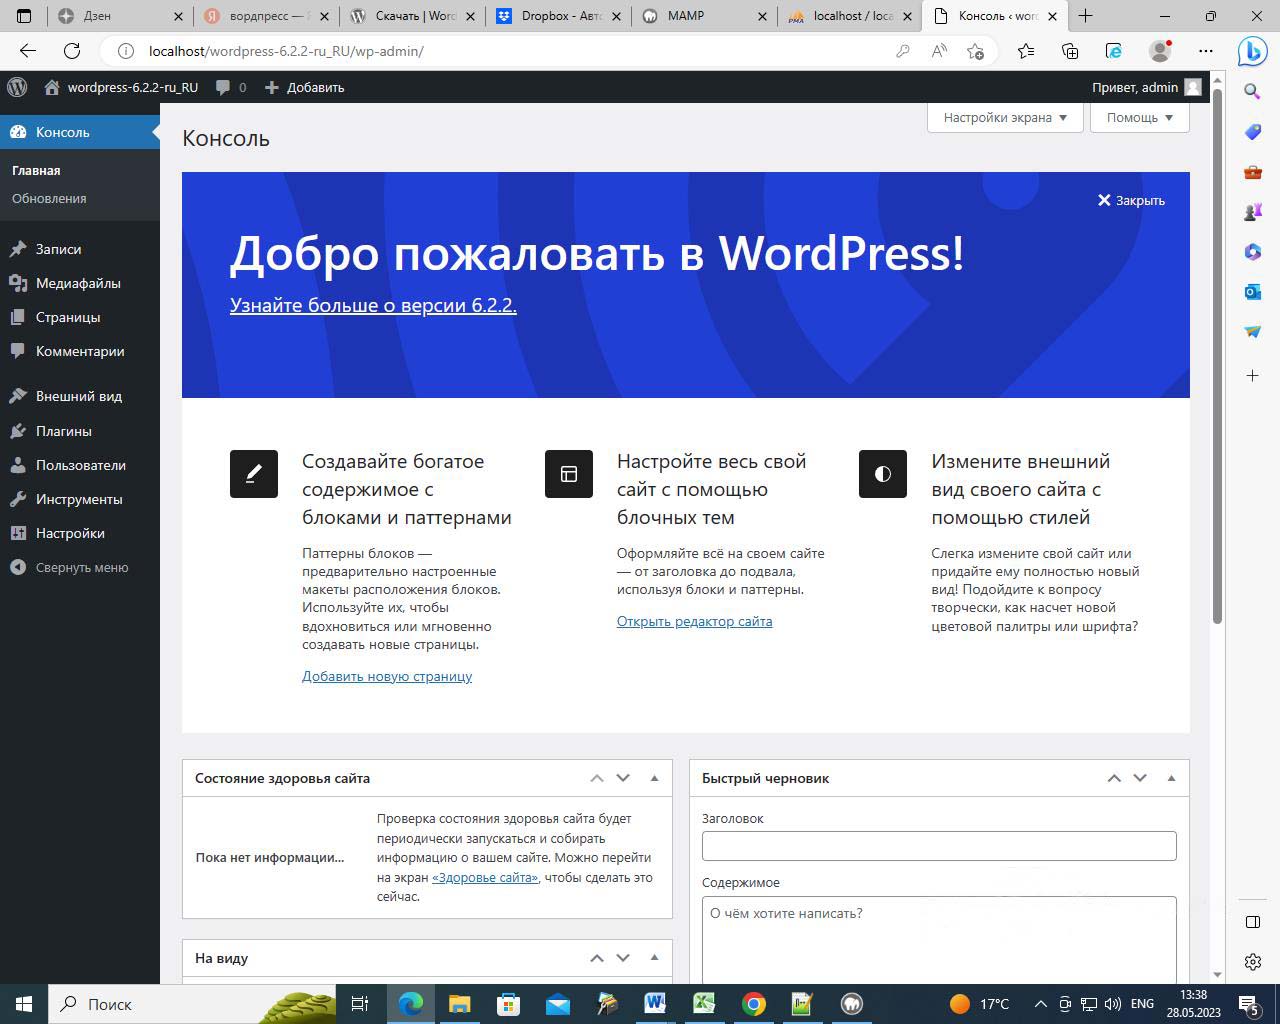The image size is (1280, 1024).
Task: Open the Плагины menu item
Action: pyautogui.click(x=63, y=431)
